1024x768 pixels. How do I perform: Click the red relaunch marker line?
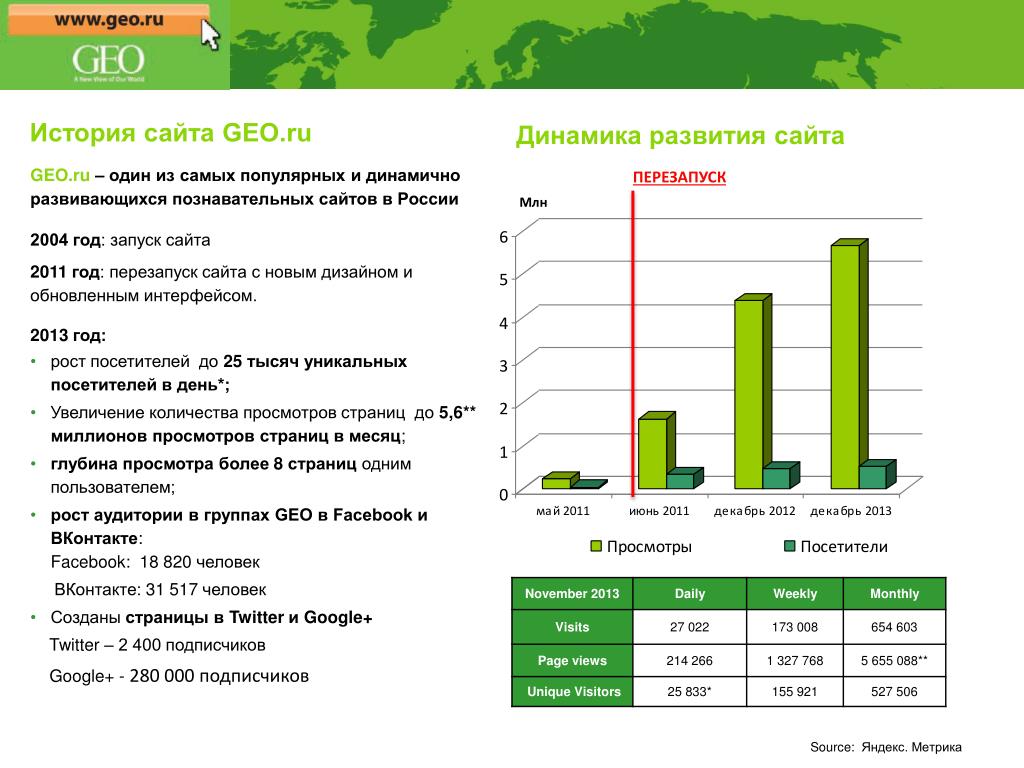633,344
